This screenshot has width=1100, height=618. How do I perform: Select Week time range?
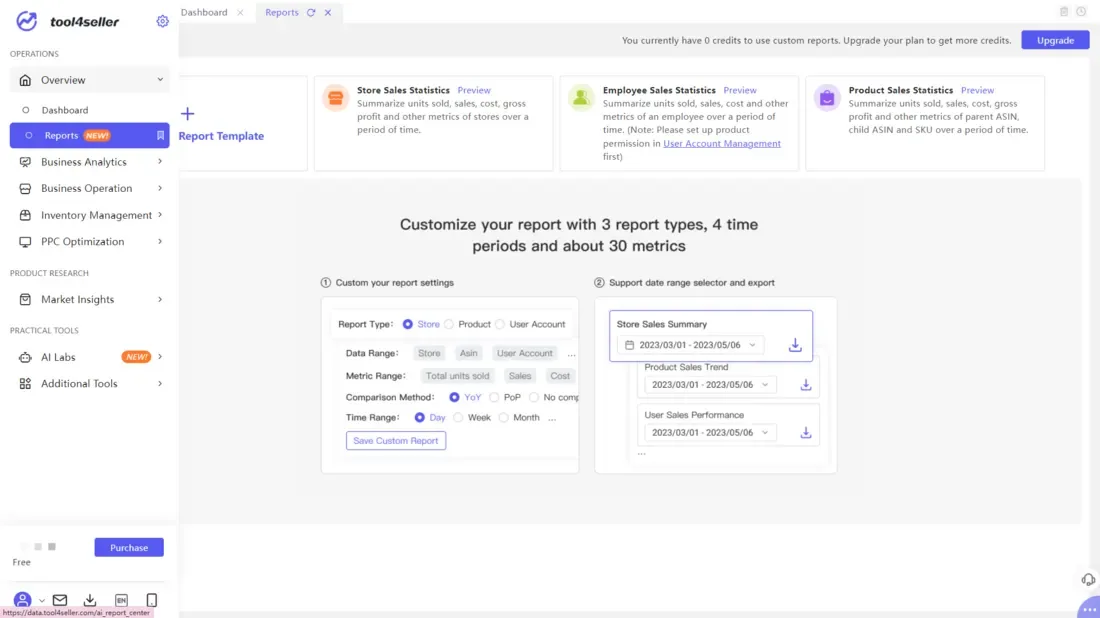(458, 417)
